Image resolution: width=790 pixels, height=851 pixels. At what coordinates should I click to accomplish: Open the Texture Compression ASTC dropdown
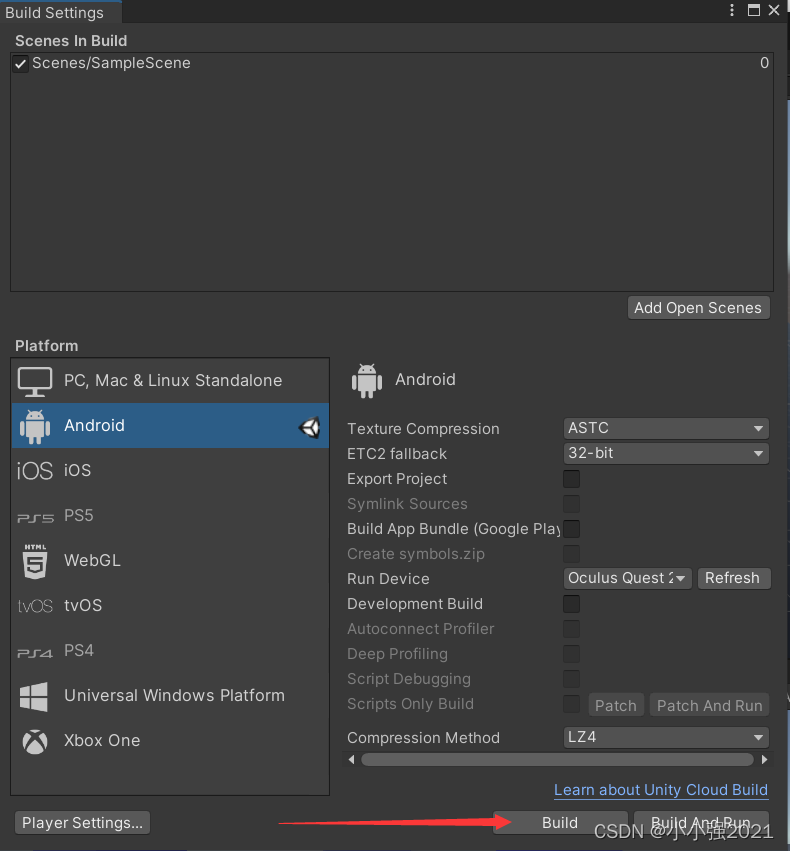pos(666,429)
